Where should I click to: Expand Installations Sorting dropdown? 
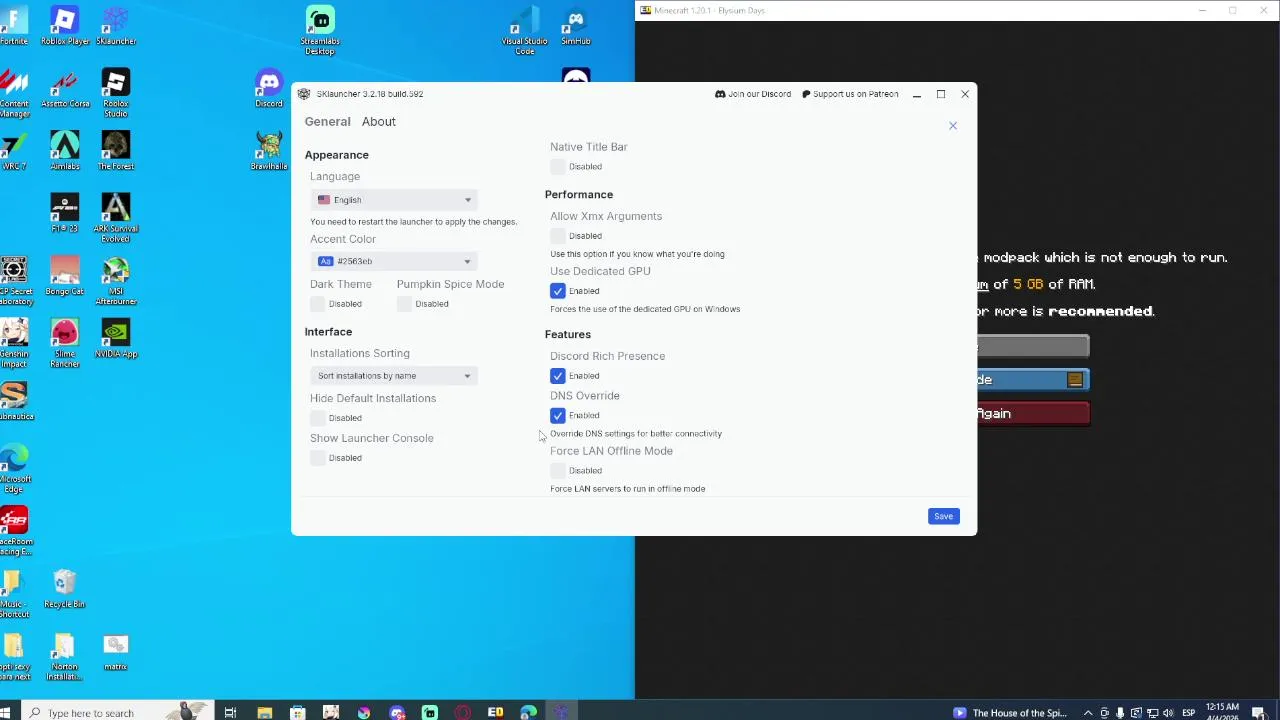tap(394, 376)
